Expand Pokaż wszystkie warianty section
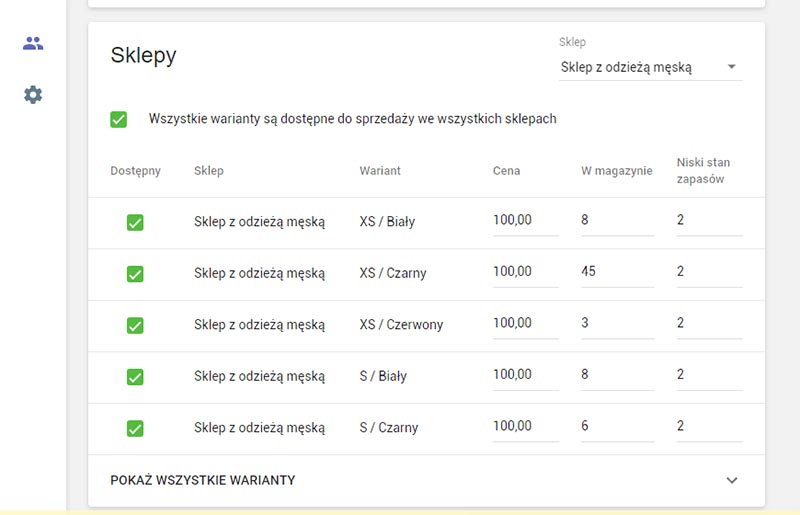 (427, 480)
